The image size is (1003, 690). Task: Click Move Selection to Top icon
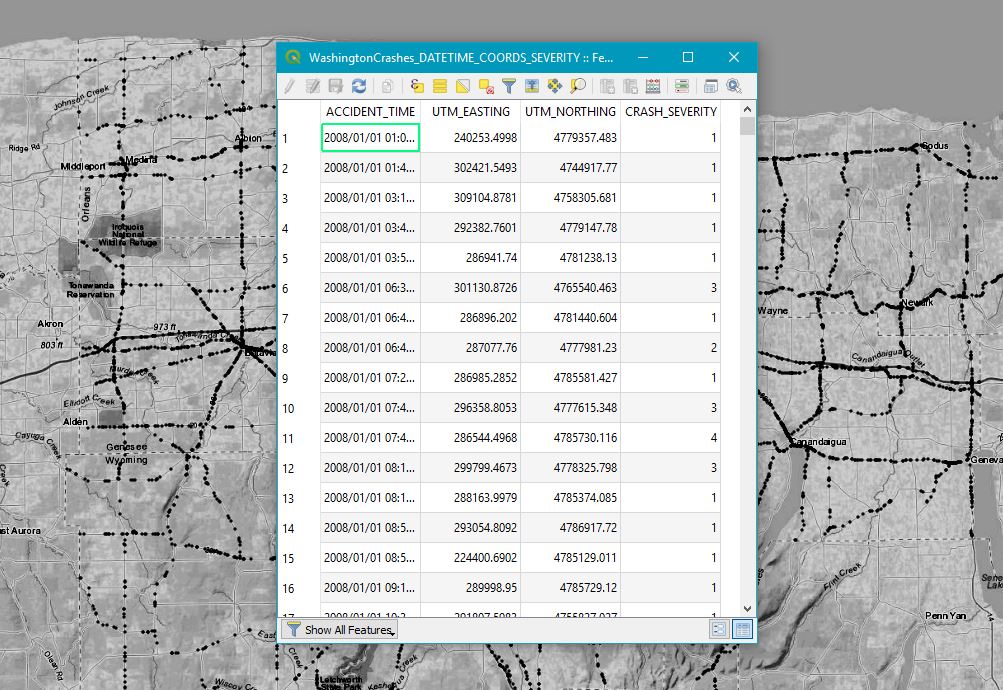tap(531, 87)
